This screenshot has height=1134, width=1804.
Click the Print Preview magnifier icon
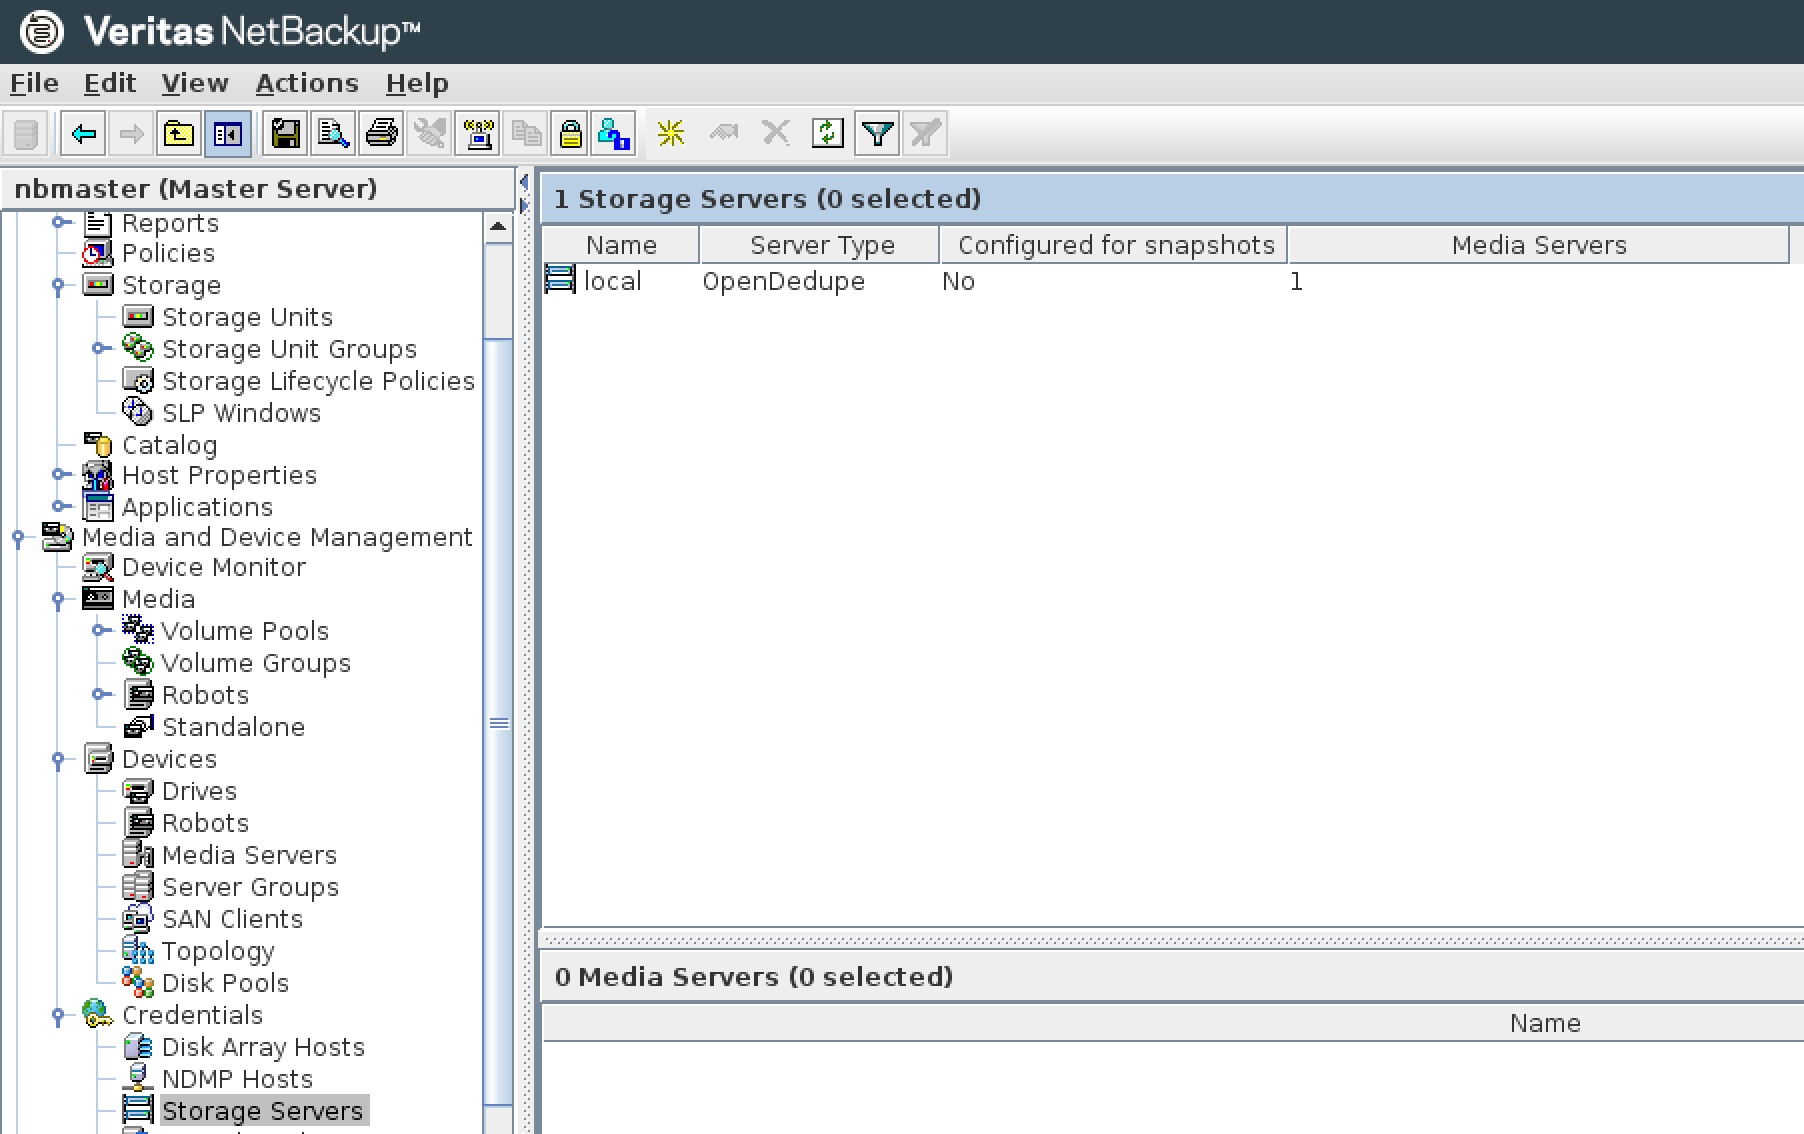tap(333, 133)
